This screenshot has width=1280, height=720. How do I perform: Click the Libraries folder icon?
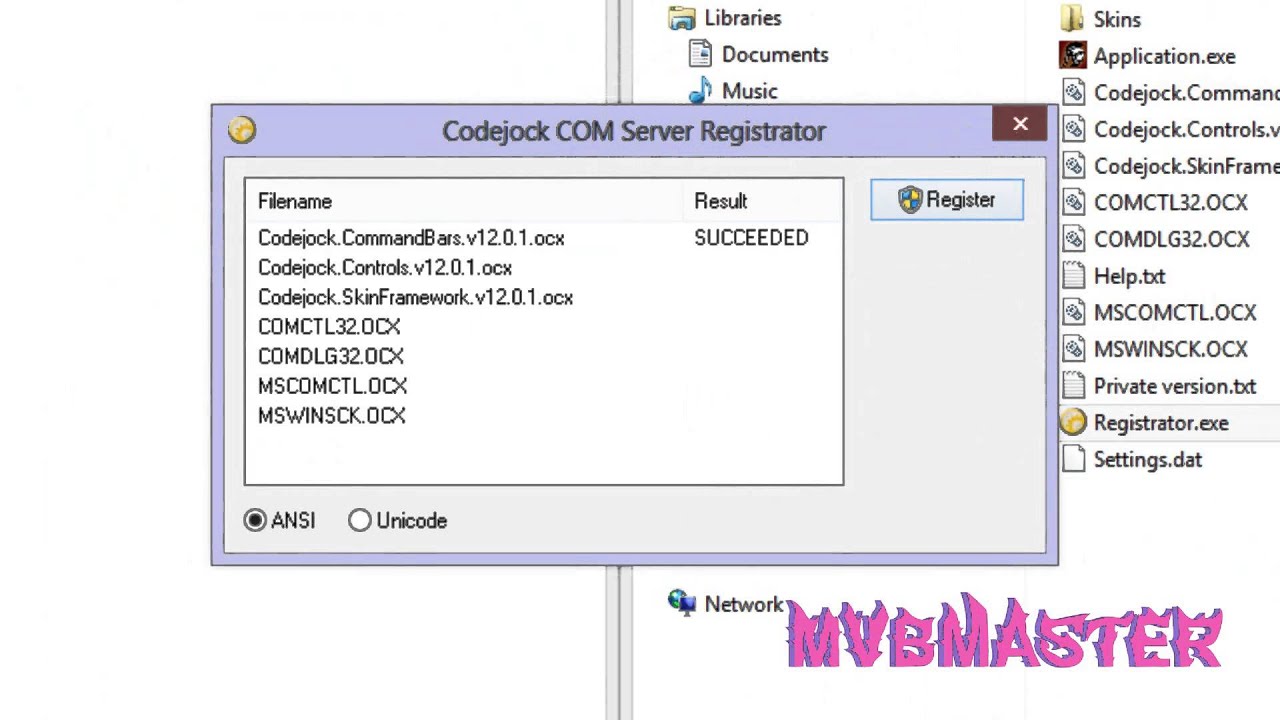(682, 18)
